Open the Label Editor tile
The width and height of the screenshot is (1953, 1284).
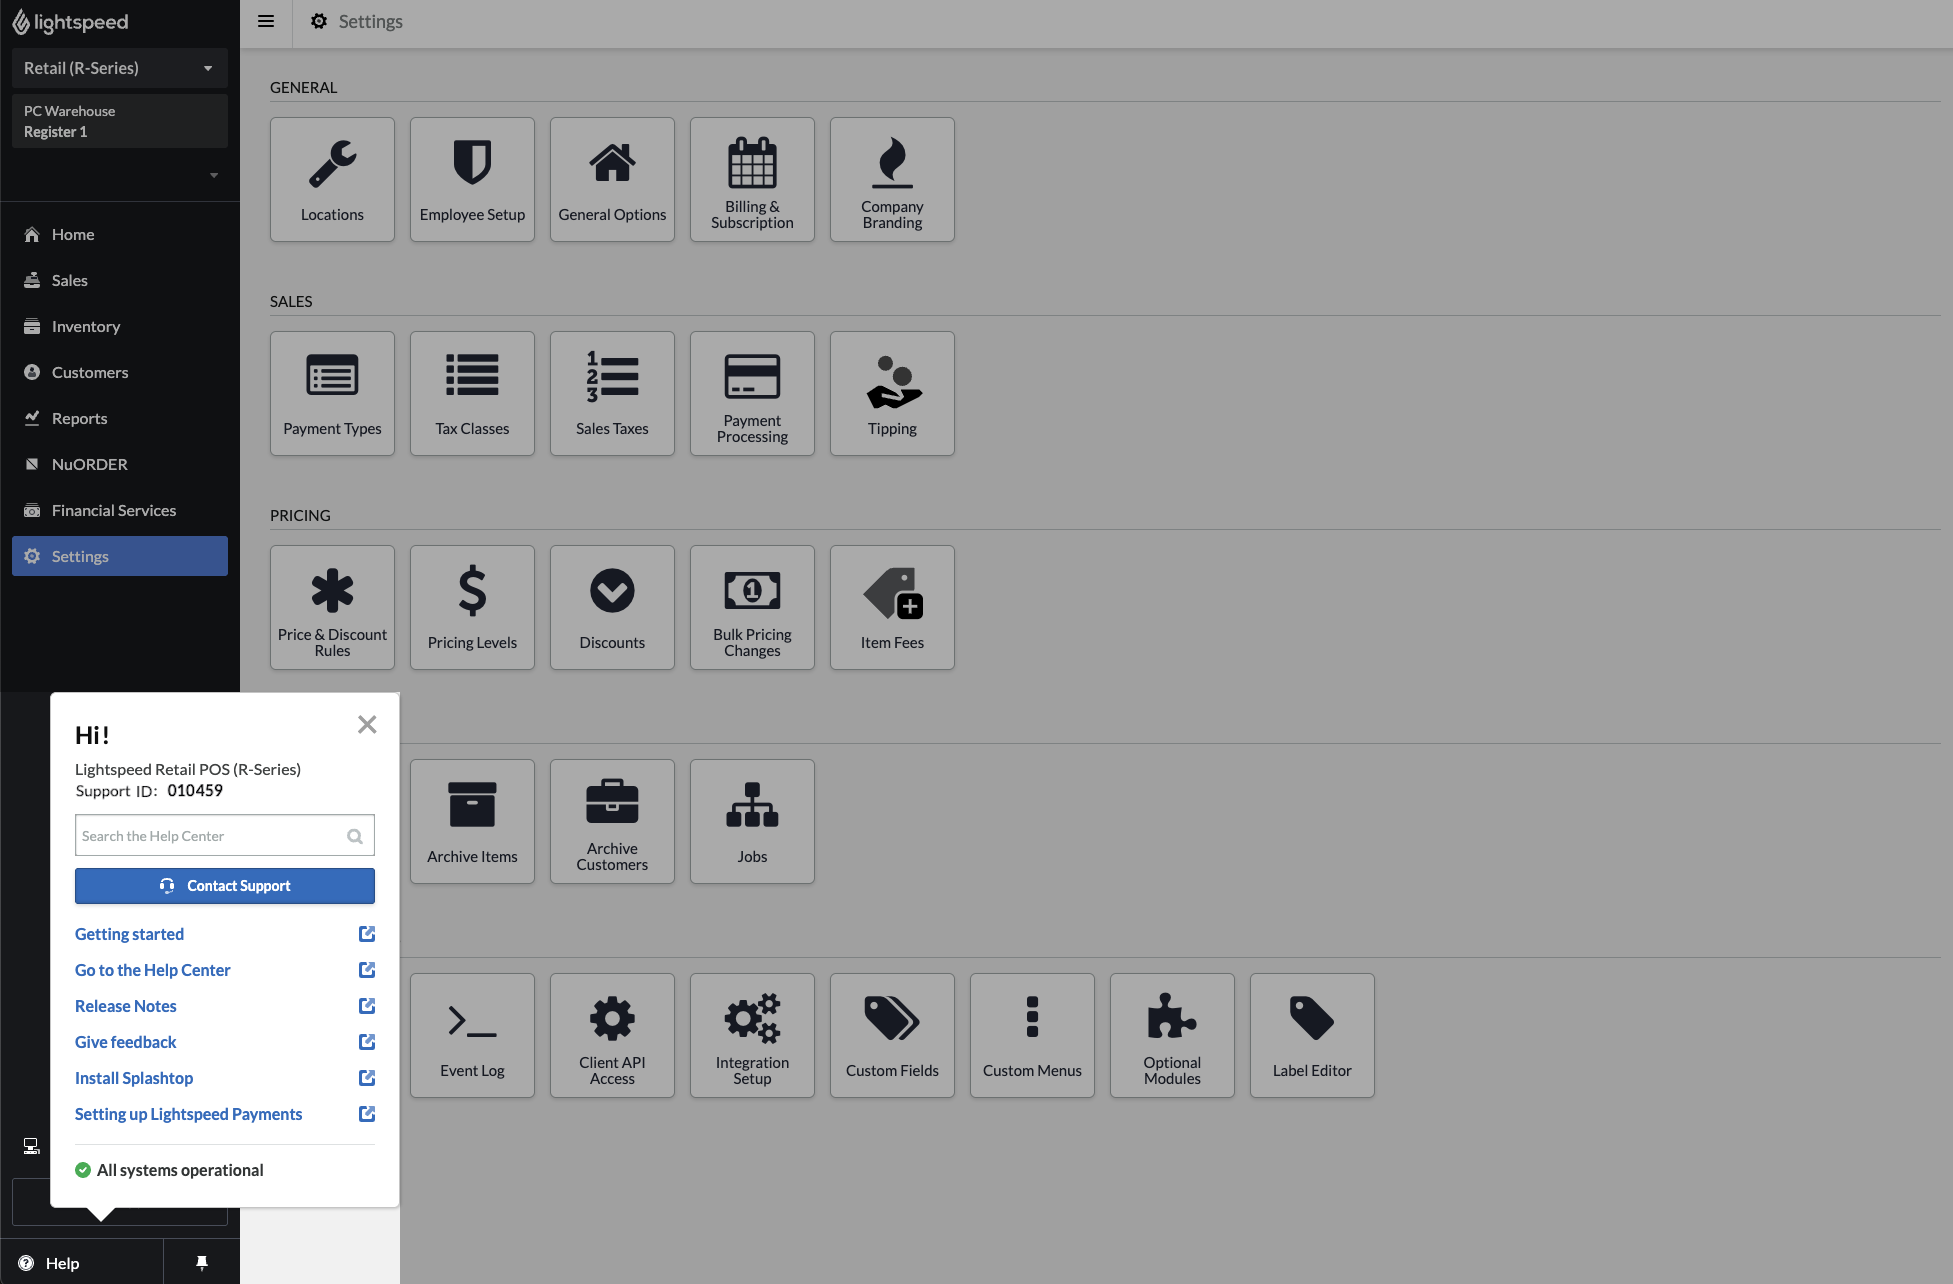coord(1312,1035)
